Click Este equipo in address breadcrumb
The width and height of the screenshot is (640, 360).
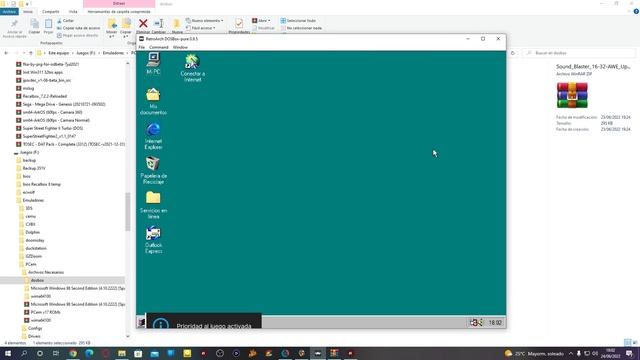(x=59, y=53)
